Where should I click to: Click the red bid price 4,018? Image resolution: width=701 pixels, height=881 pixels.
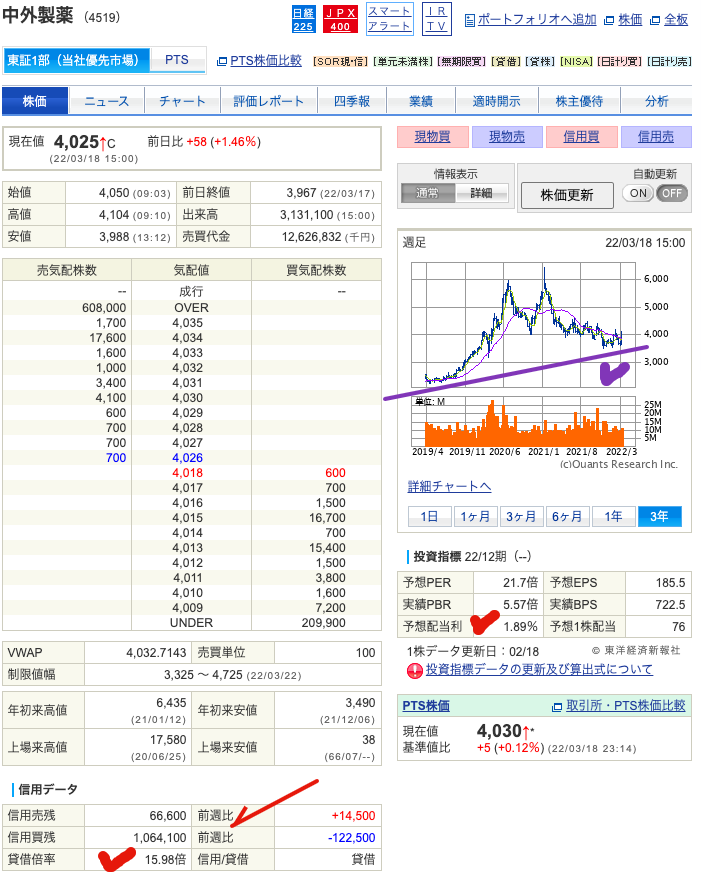(x=188, y=473)
